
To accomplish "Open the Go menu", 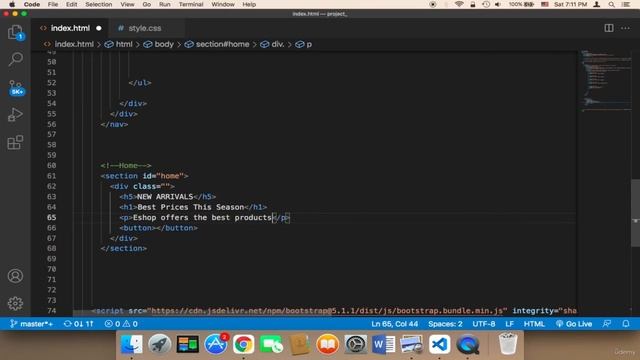I will coord(147,4).
